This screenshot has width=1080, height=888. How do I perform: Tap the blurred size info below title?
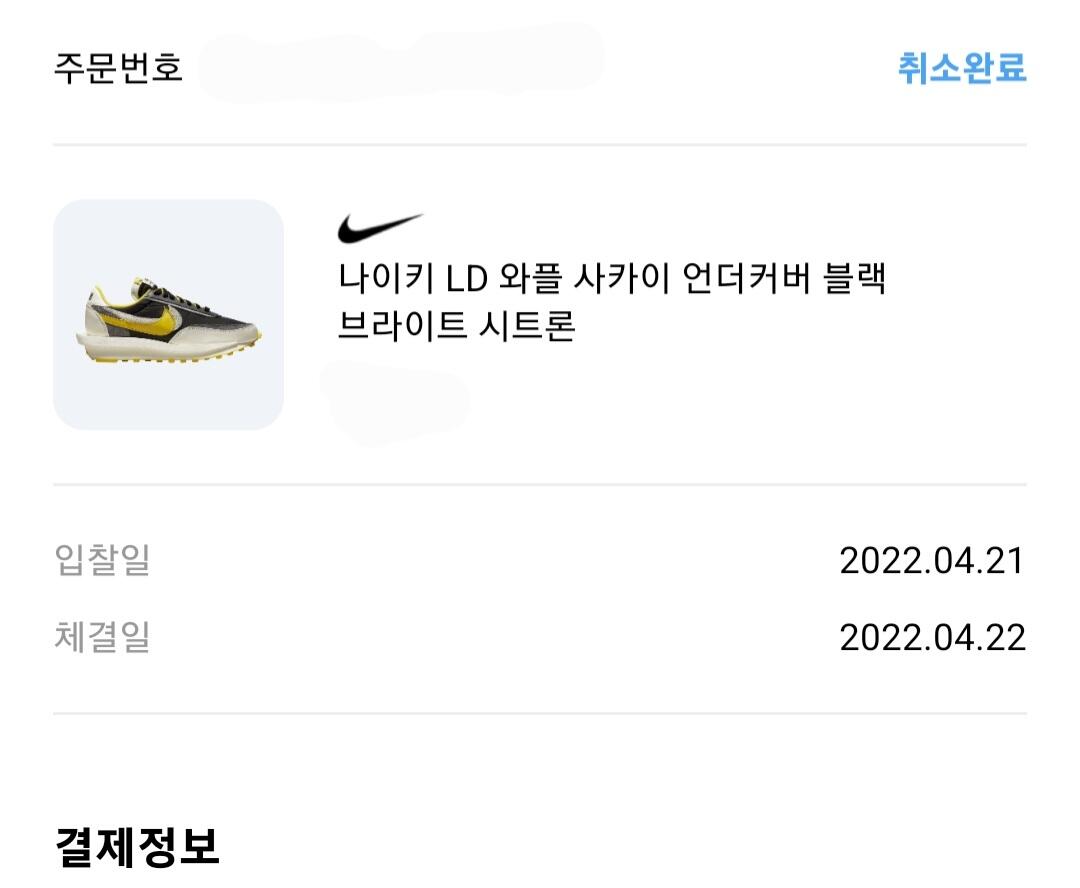click(x=395, y=402)
